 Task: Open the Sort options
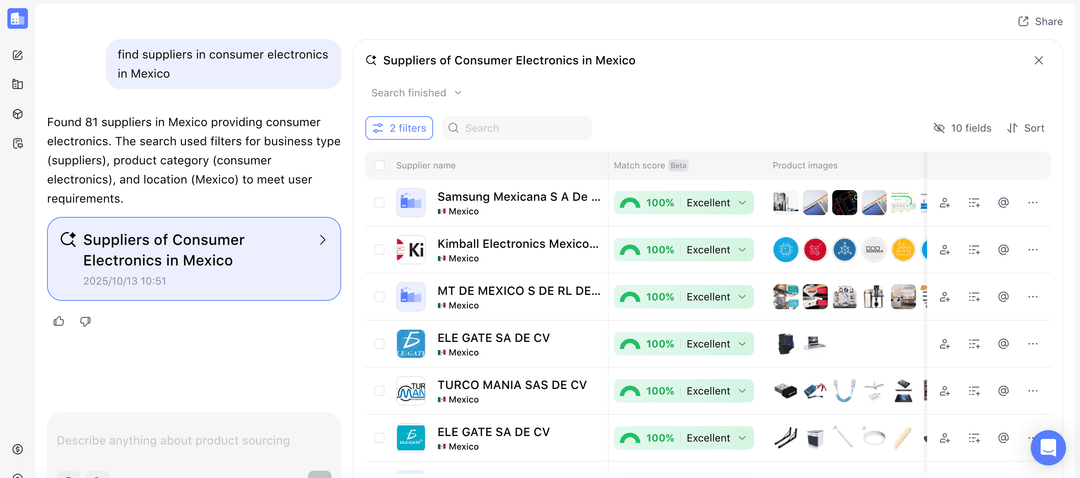[x=1026, y=128]
